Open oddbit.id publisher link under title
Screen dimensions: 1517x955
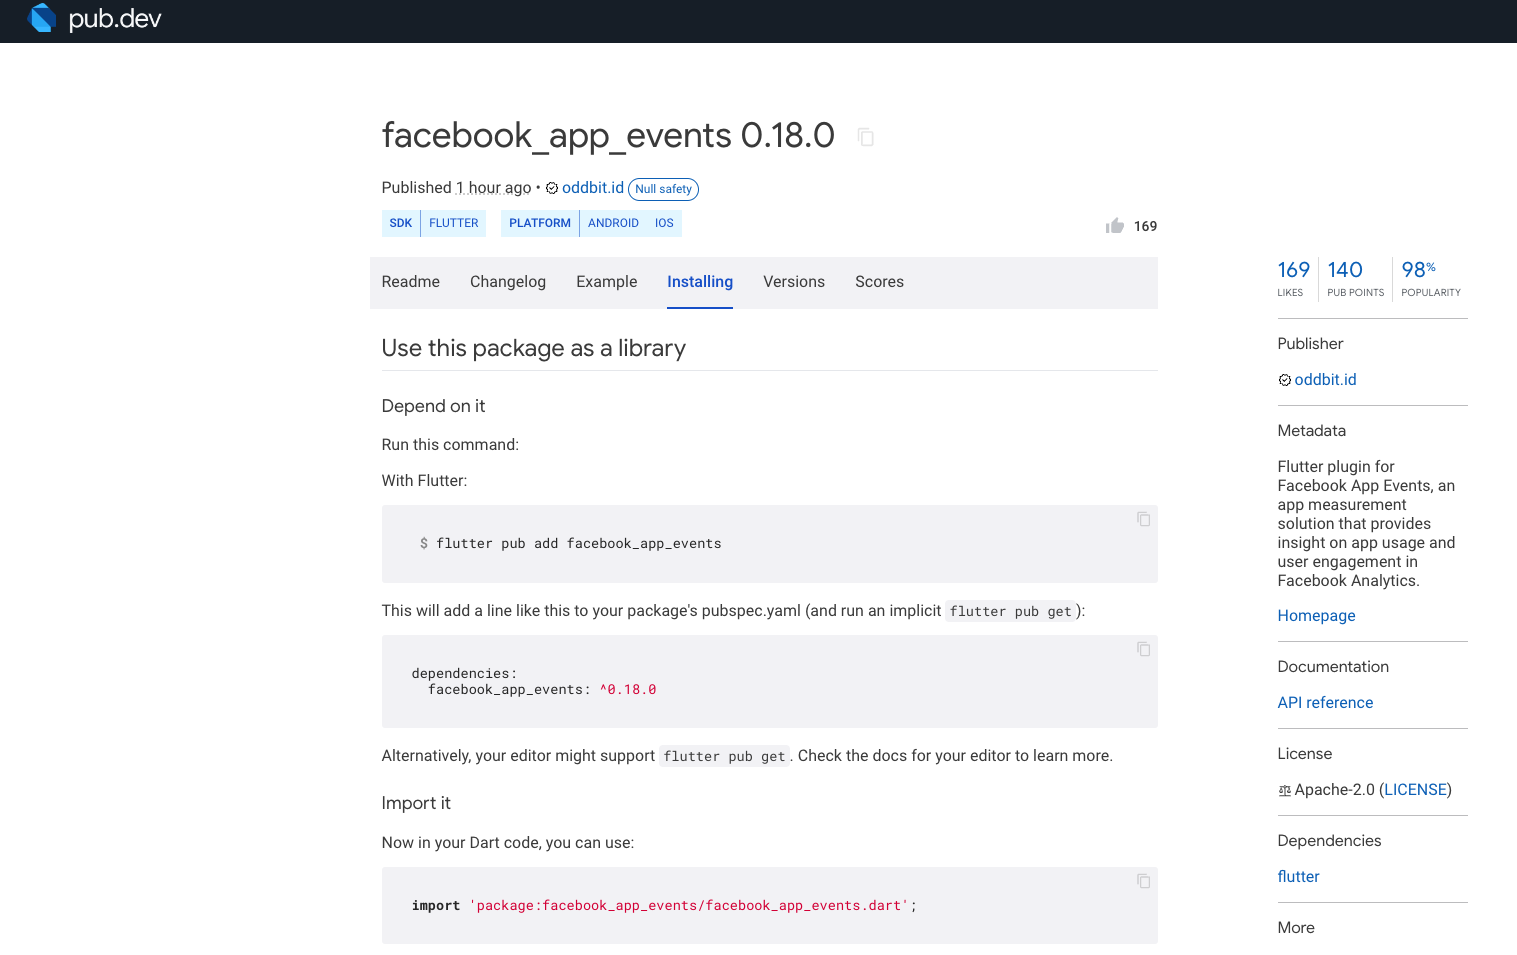point(593,188)
